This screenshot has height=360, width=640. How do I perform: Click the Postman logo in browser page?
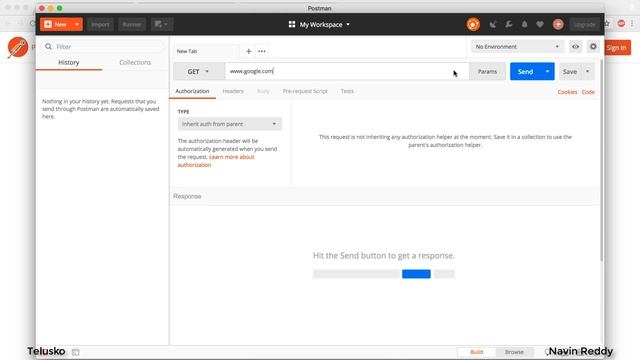click(x=18, y=47)
